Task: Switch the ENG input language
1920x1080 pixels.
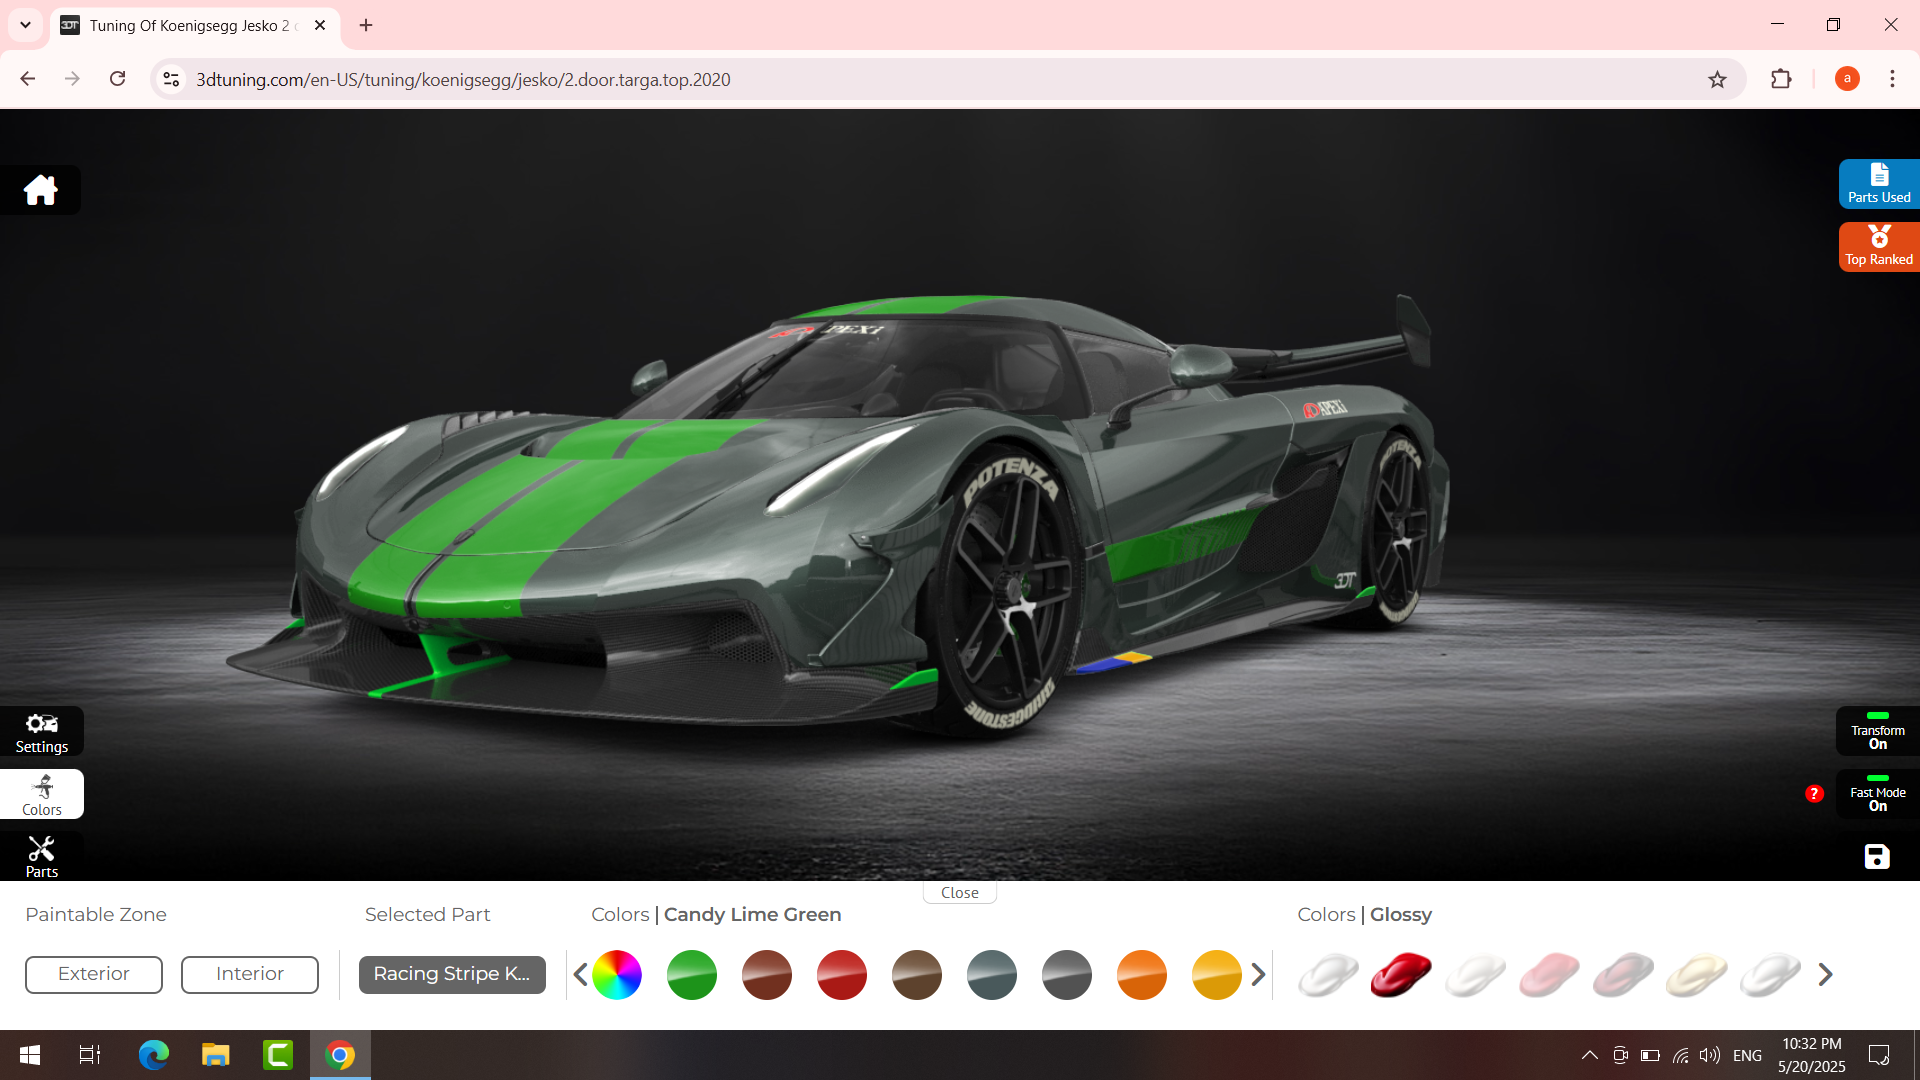Action: [x=1747, y=1055]
